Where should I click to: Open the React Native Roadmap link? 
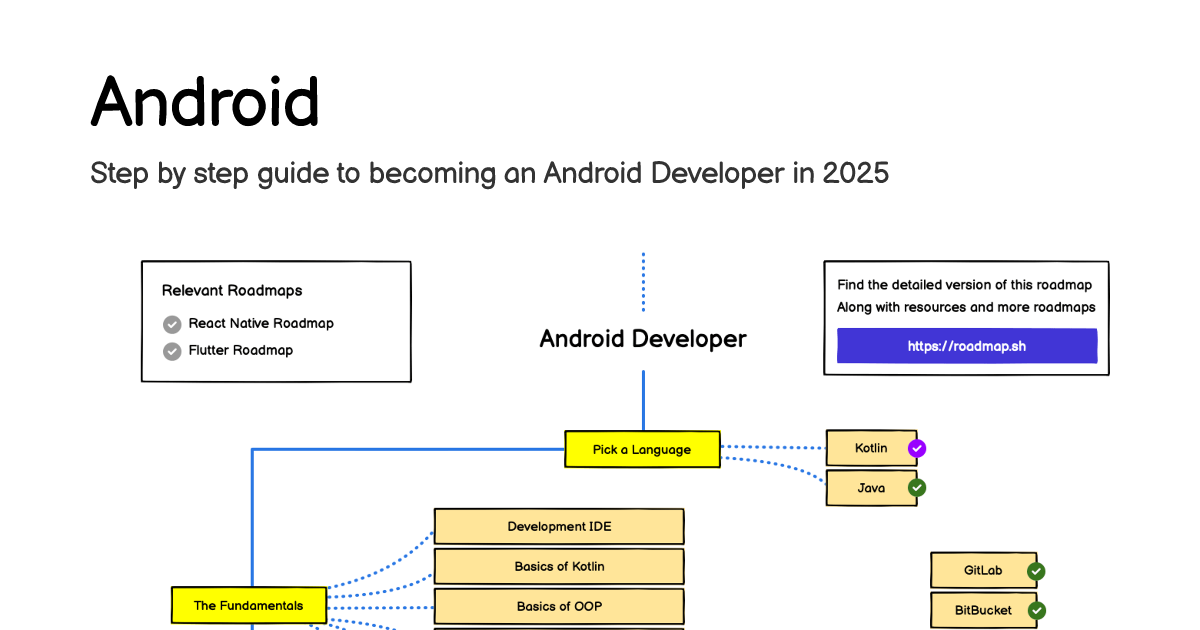[x=261, y=324]
